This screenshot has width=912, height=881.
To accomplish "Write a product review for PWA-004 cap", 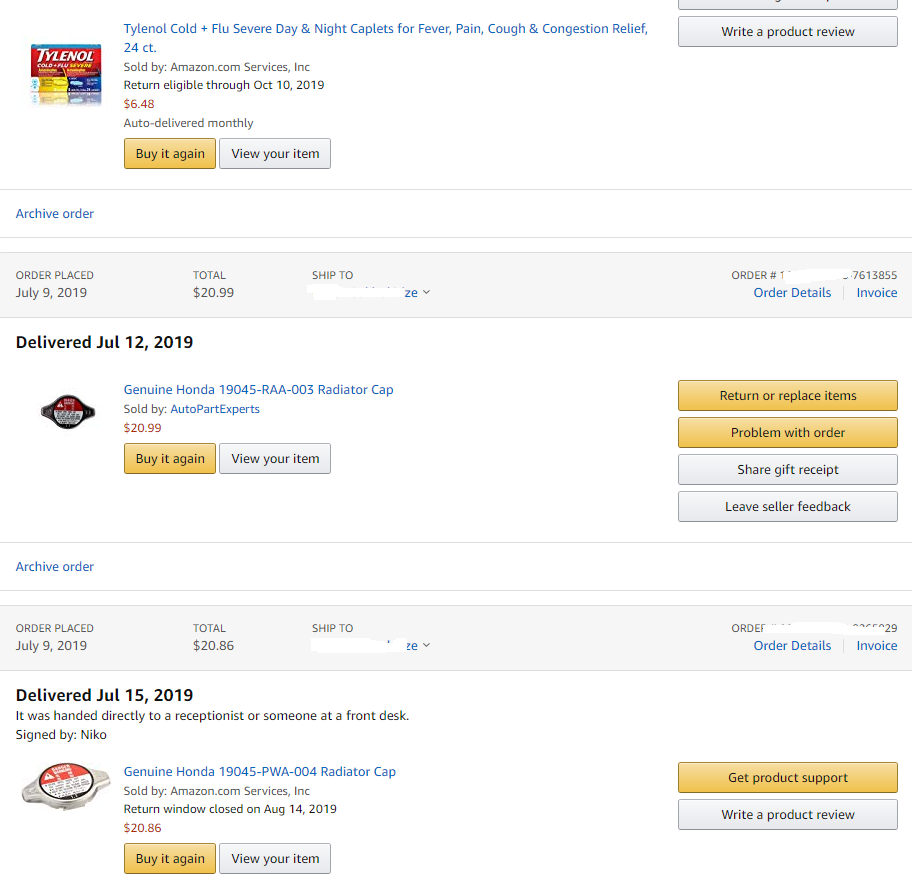I will (787, 815).
